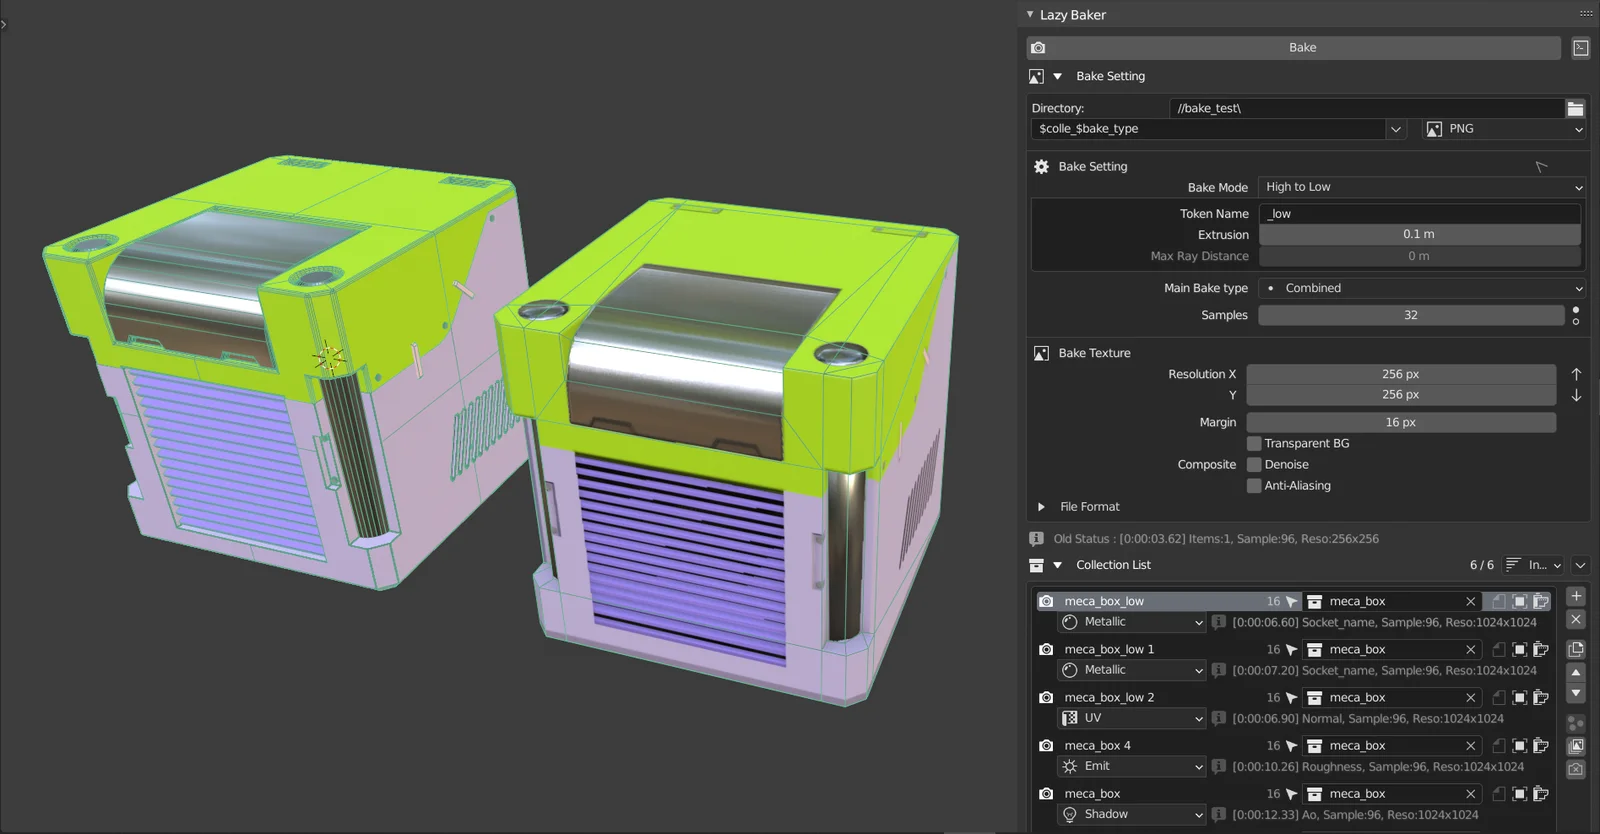Duplicate the selected collection list item
The width and height of the screenshot is (1600, 834).
tap(1576, 649)
